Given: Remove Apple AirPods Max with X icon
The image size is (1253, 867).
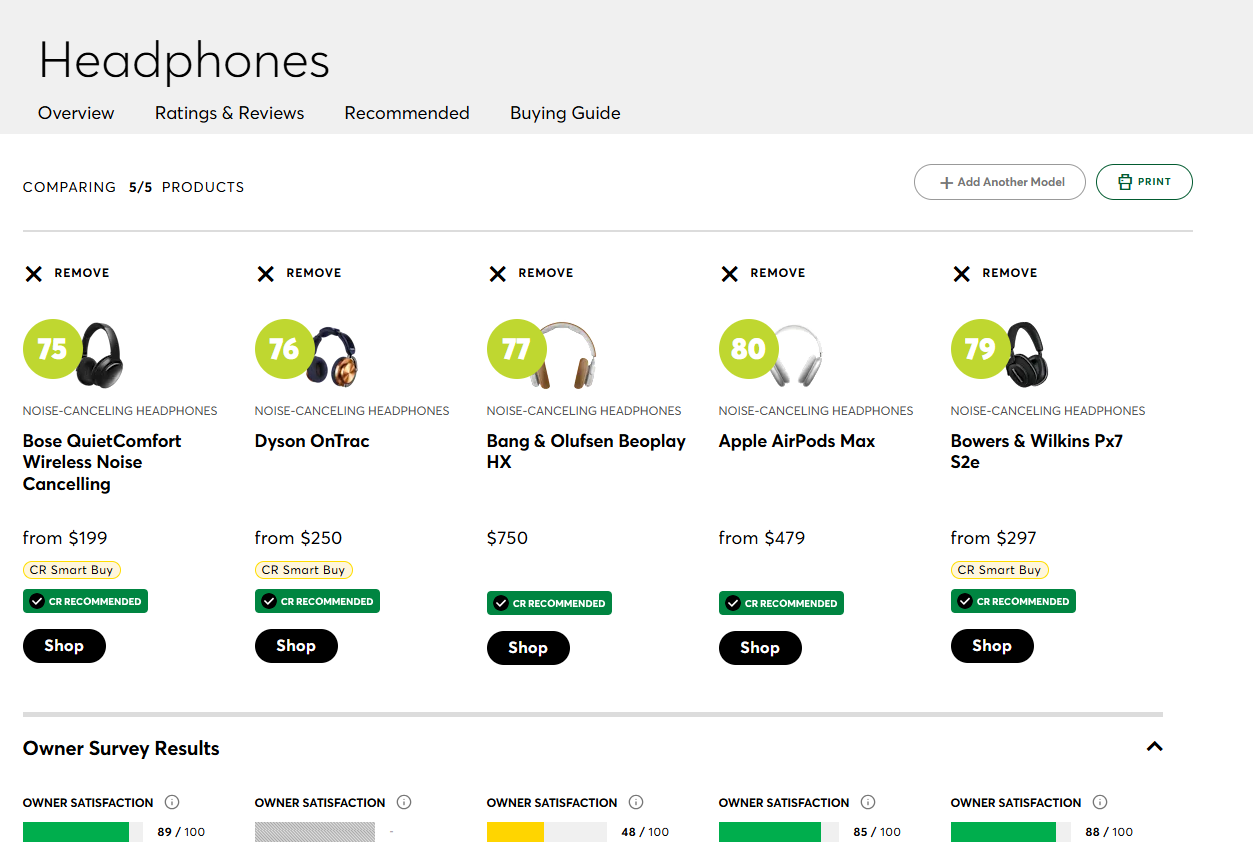Looking at the screenshot, I should [x=730, y=274].
